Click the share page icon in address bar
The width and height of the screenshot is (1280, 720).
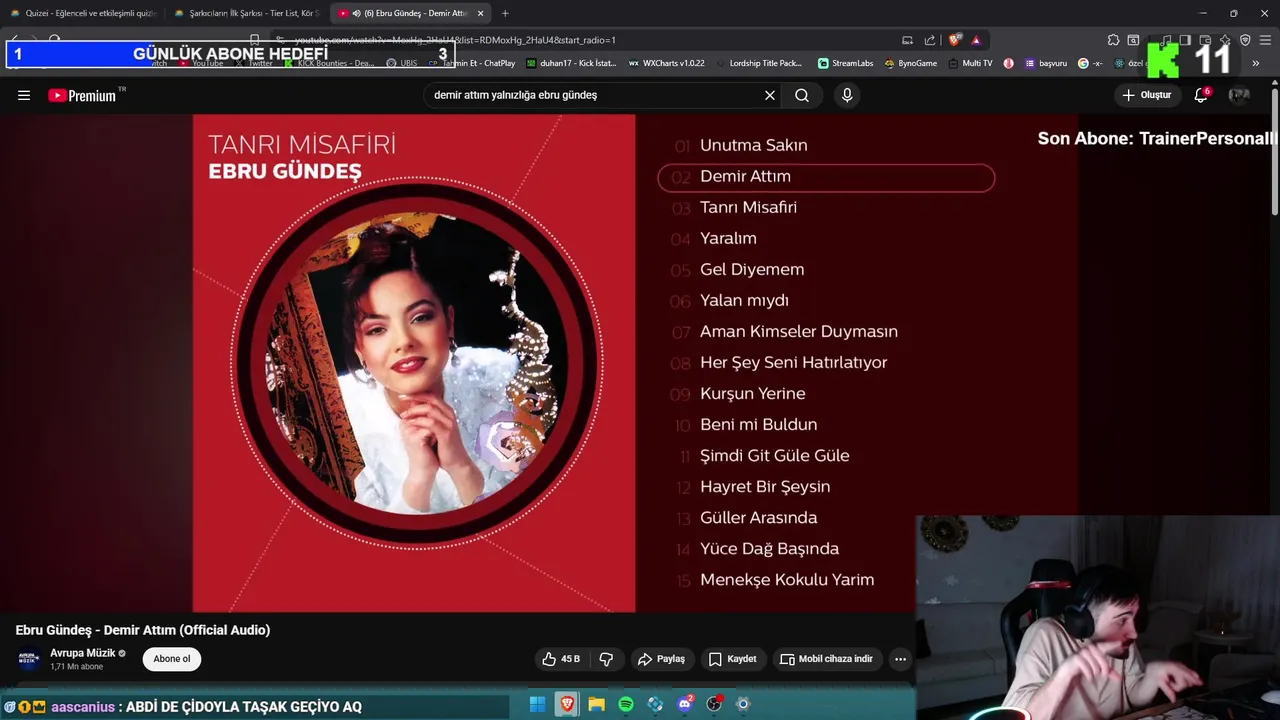click(930, 40)
